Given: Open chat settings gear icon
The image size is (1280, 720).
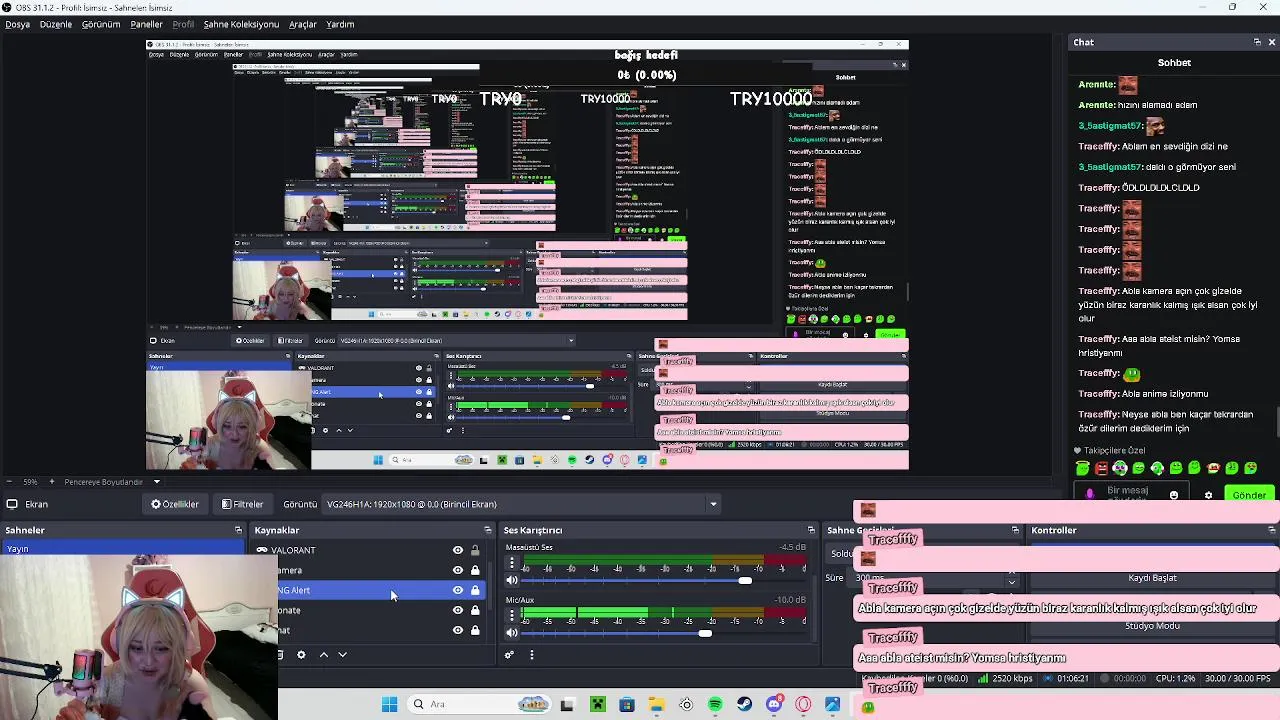Looking at the screenshot, I should [x=1208, y=495].
